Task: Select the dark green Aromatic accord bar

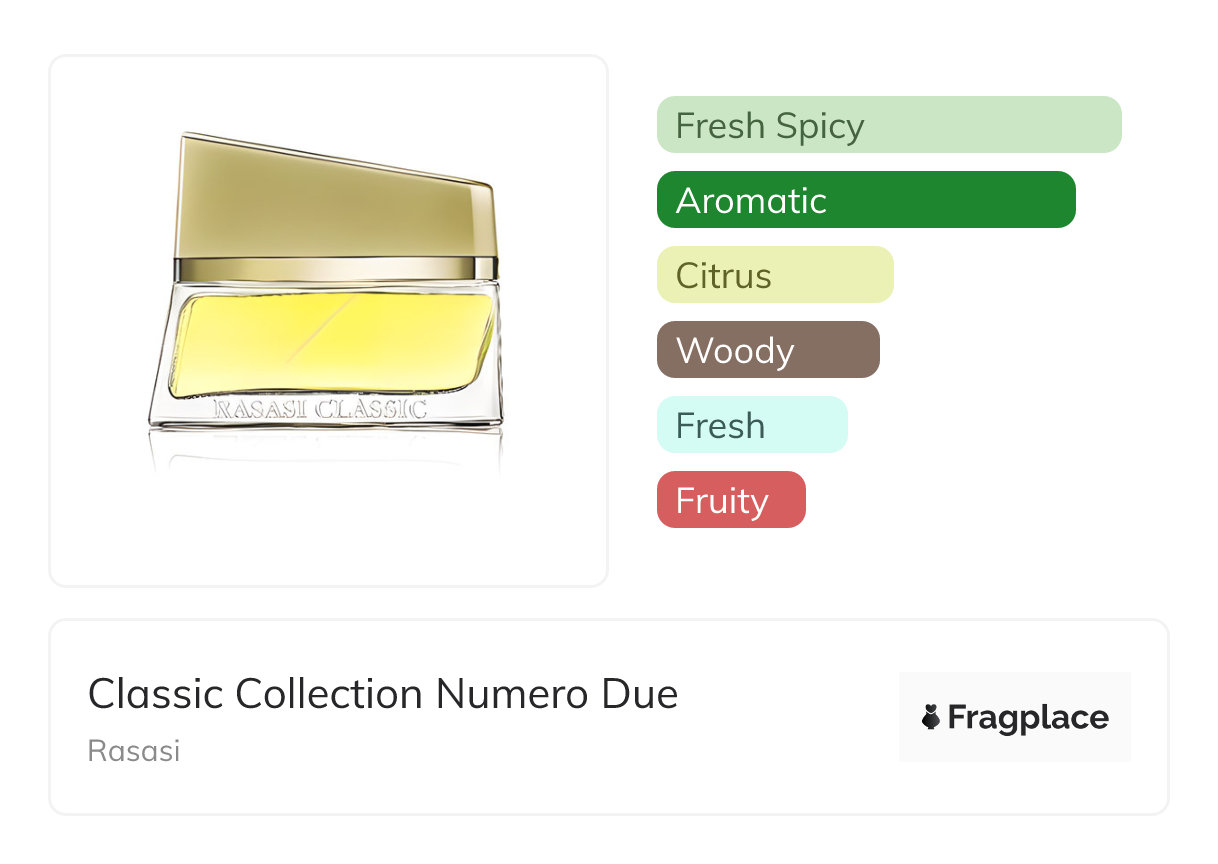Action: [865, 200]
